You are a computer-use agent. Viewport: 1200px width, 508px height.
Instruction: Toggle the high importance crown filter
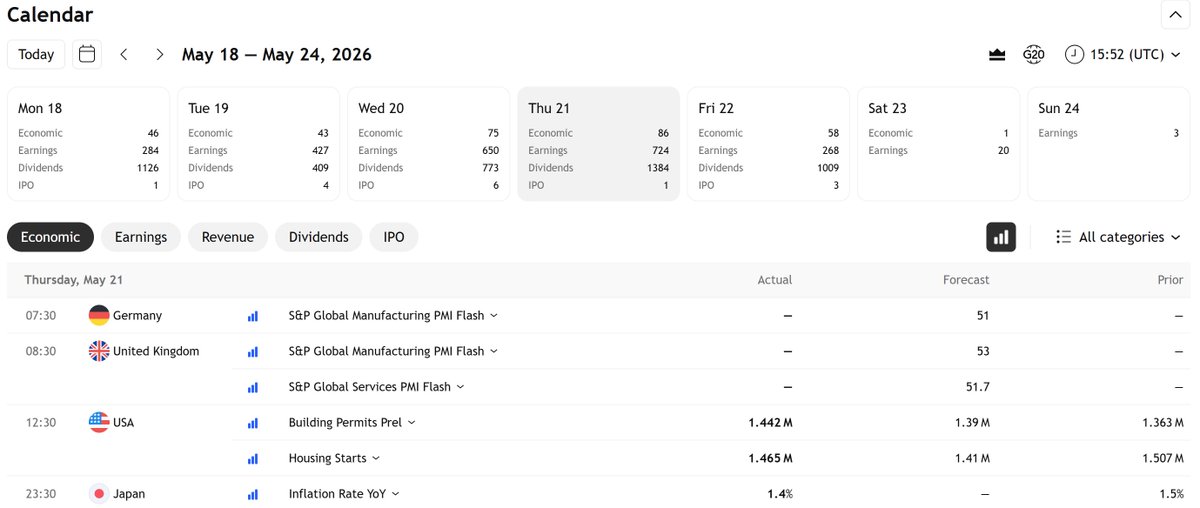click(x=997, y=54)
